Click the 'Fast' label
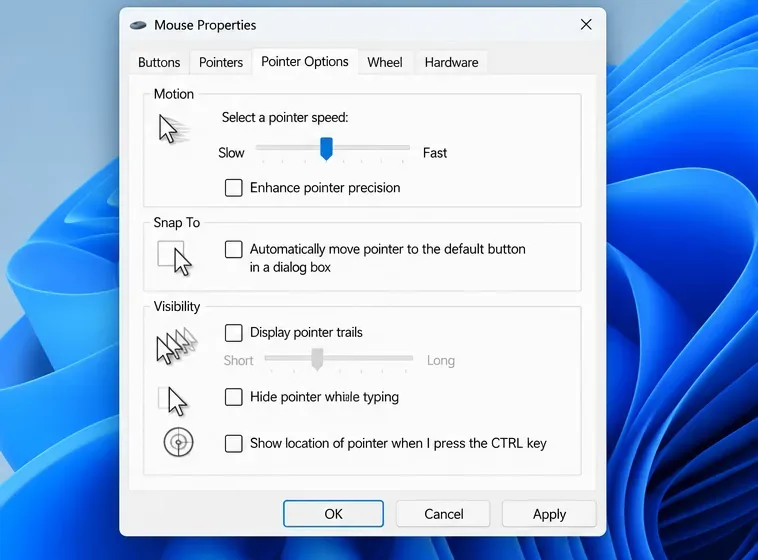Screen dimensions: 758x560 [435, 153]
